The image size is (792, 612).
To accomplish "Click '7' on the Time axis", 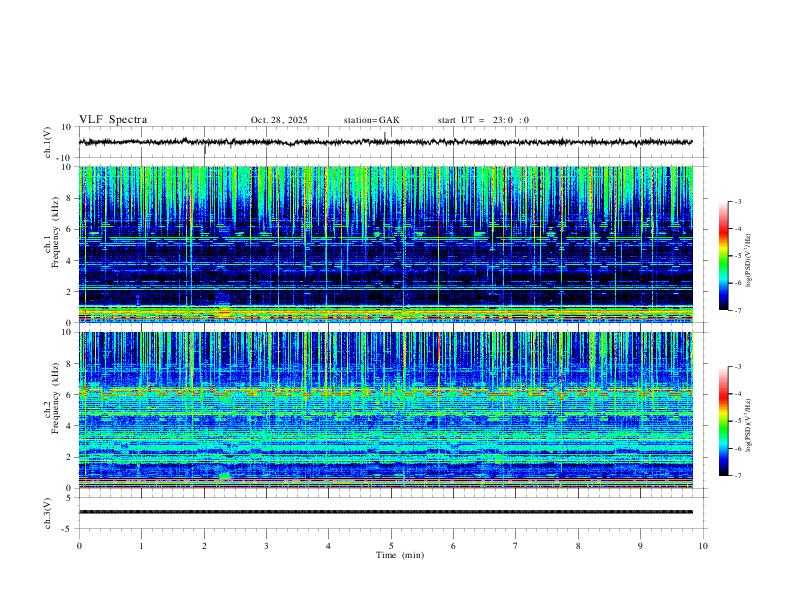I will (516, 546).
